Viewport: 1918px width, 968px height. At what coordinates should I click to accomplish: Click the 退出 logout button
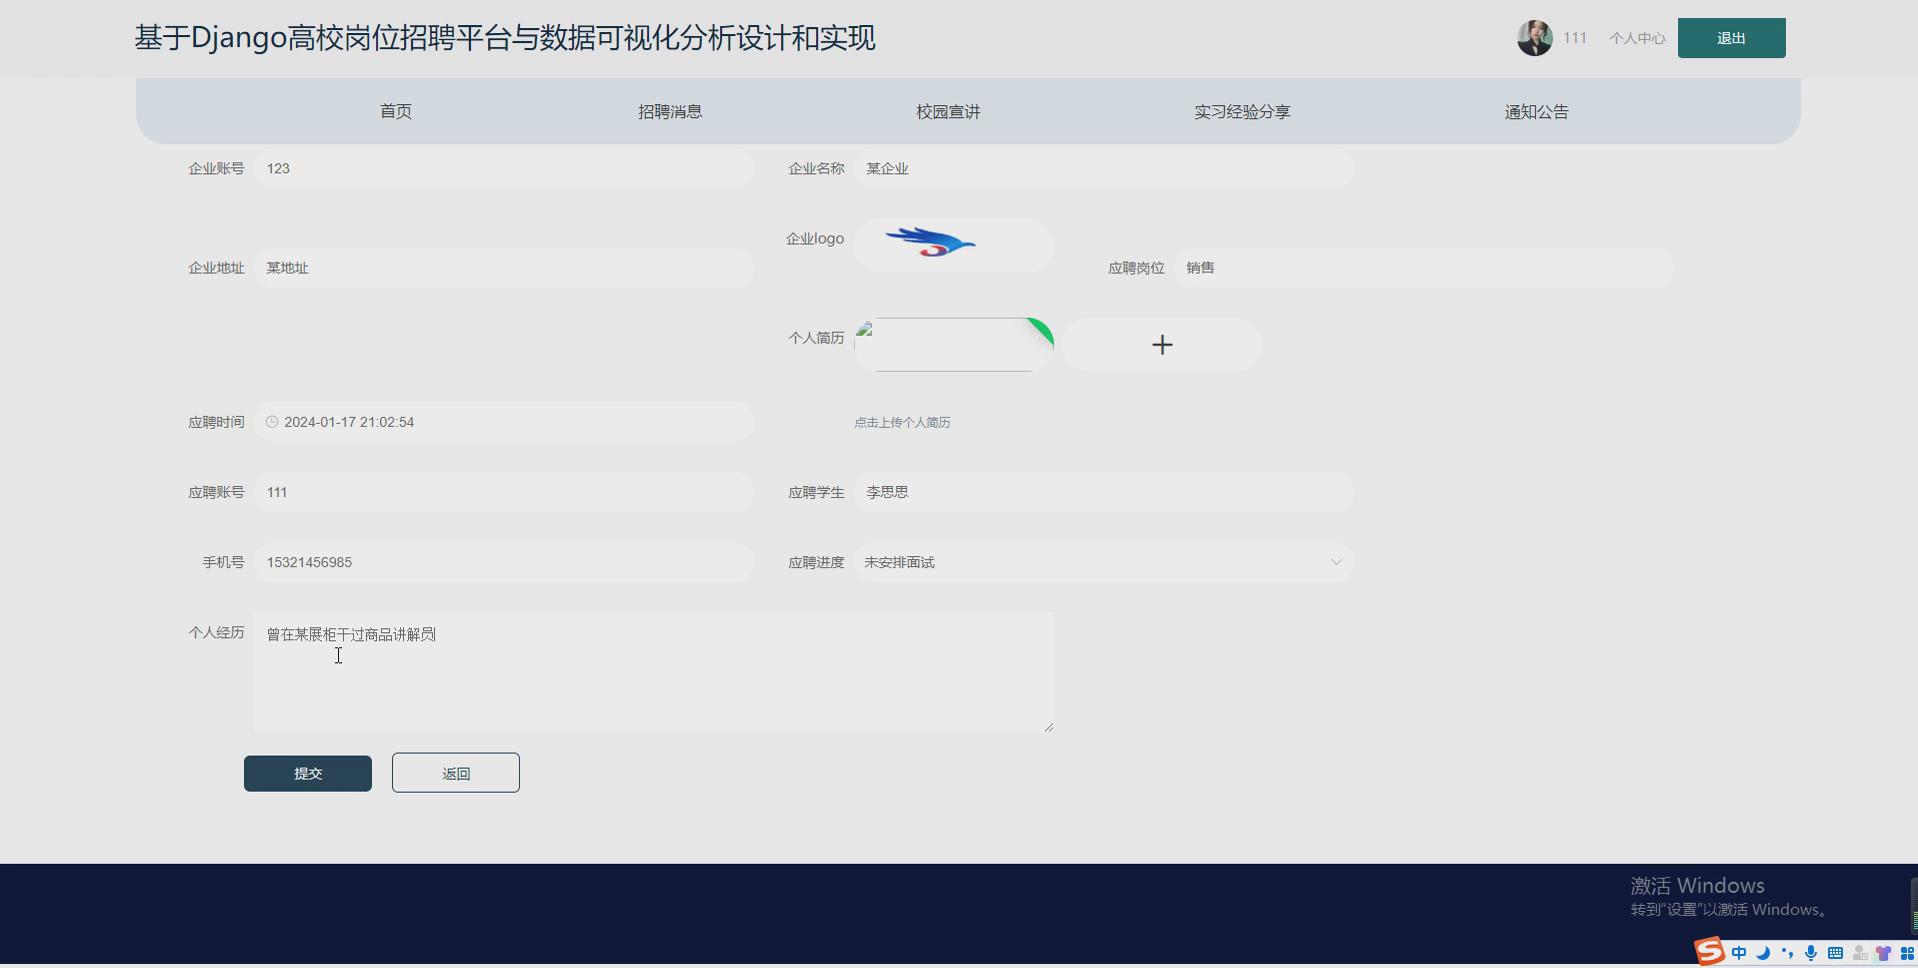(1730, 37)
